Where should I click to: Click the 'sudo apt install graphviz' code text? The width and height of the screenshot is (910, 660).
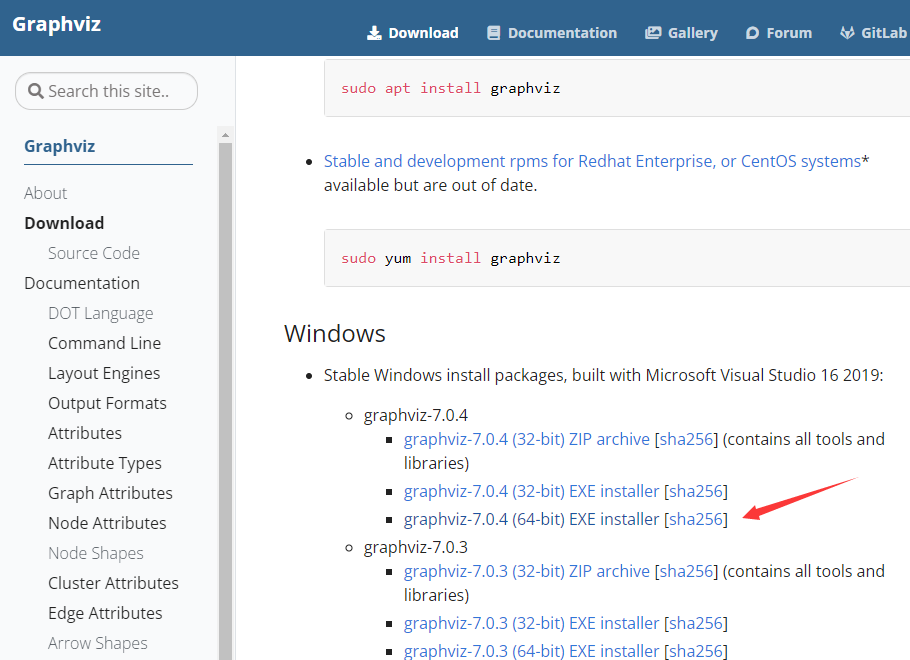tap(450, 88)
